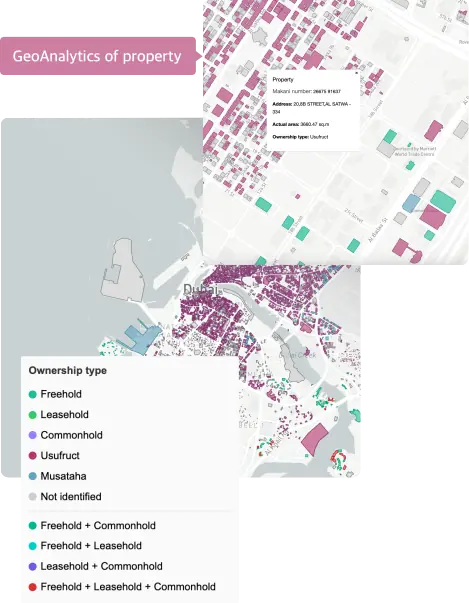Select the Commonhold legend color dot

tap(33, 435)
